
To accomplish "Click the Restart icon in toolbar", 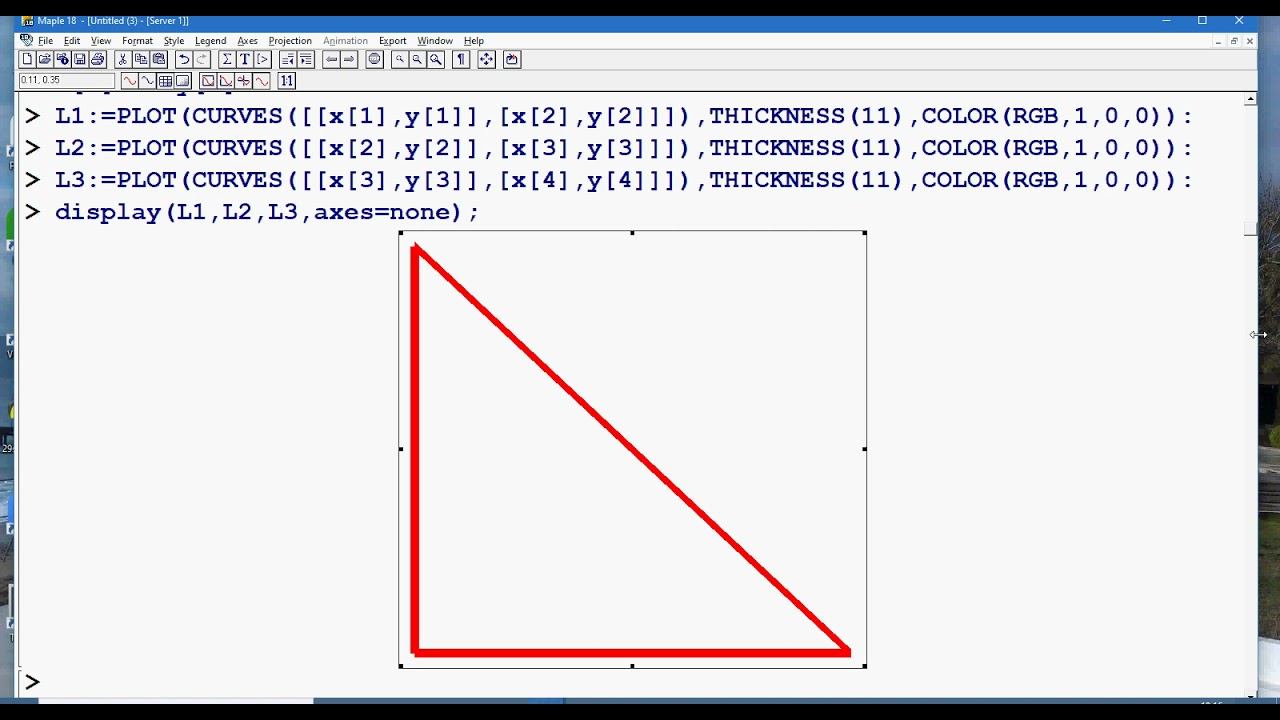I will tap(512, 59).
